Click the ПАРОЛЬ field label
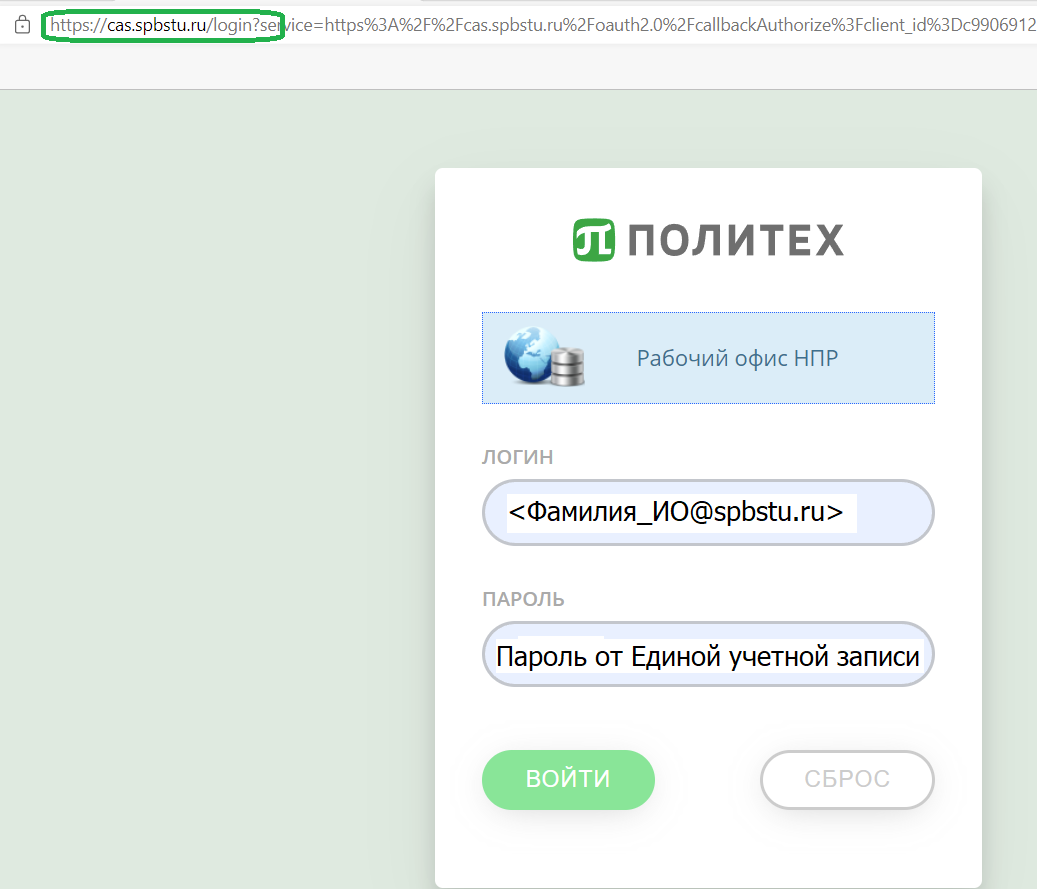The width and height of the screenshot is (1037, 889). (523, 600)
